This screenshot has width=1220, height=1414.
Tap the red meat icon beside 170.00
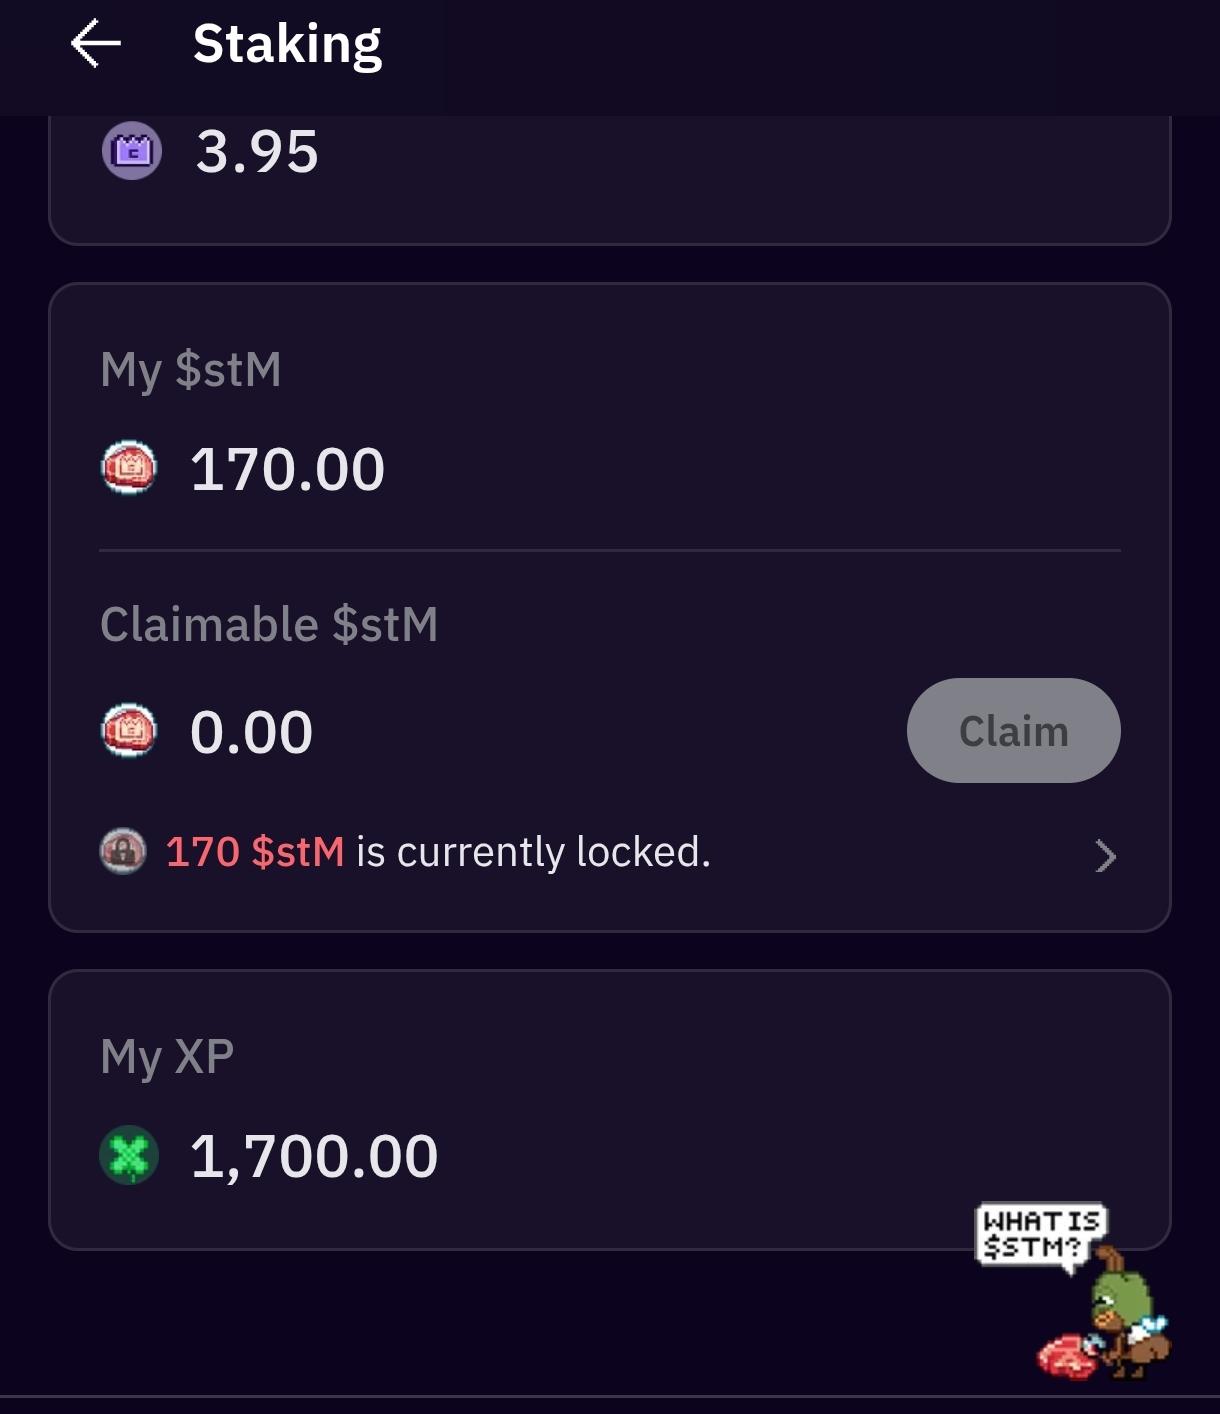pos(129,468)
